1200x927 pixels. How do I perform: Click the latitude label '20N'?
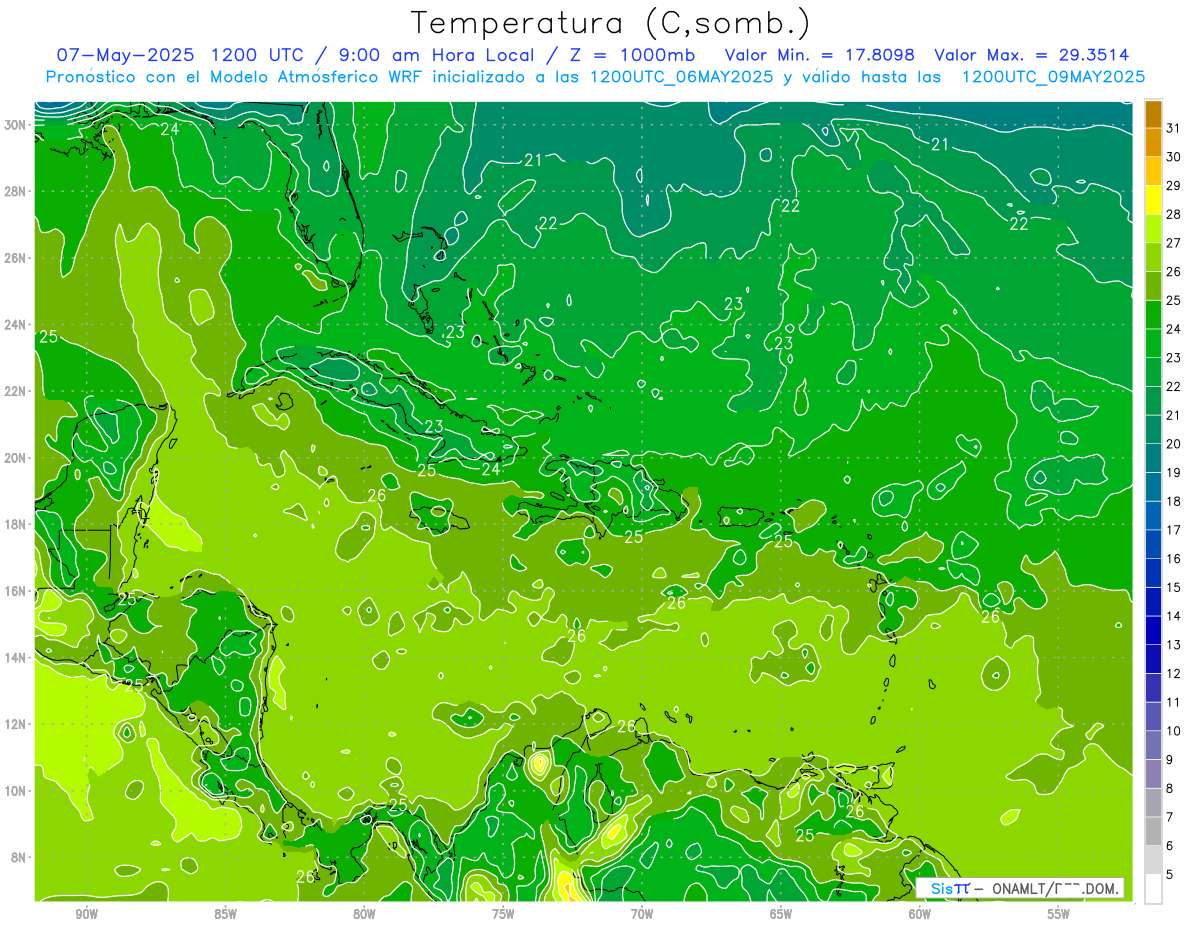pyautogui.click(x=16, y=458)
